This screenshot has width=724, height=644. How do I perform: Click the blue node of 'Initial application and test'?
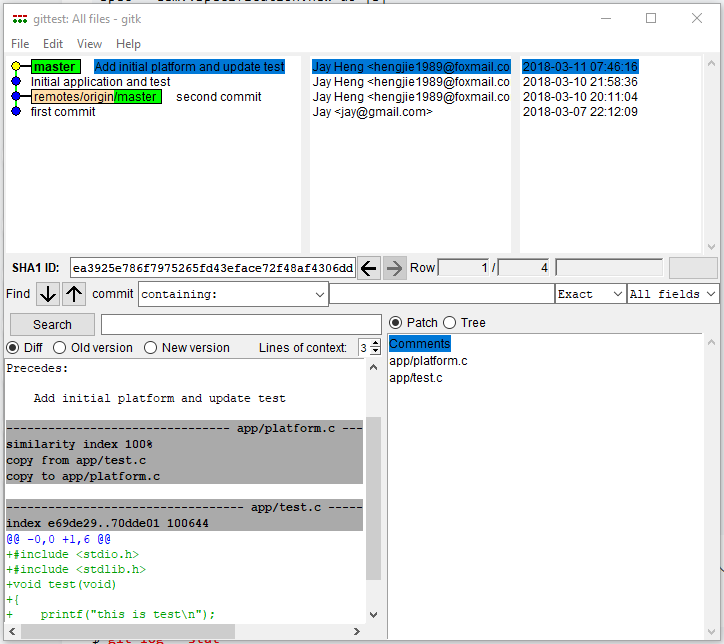[x=16, y=82]
